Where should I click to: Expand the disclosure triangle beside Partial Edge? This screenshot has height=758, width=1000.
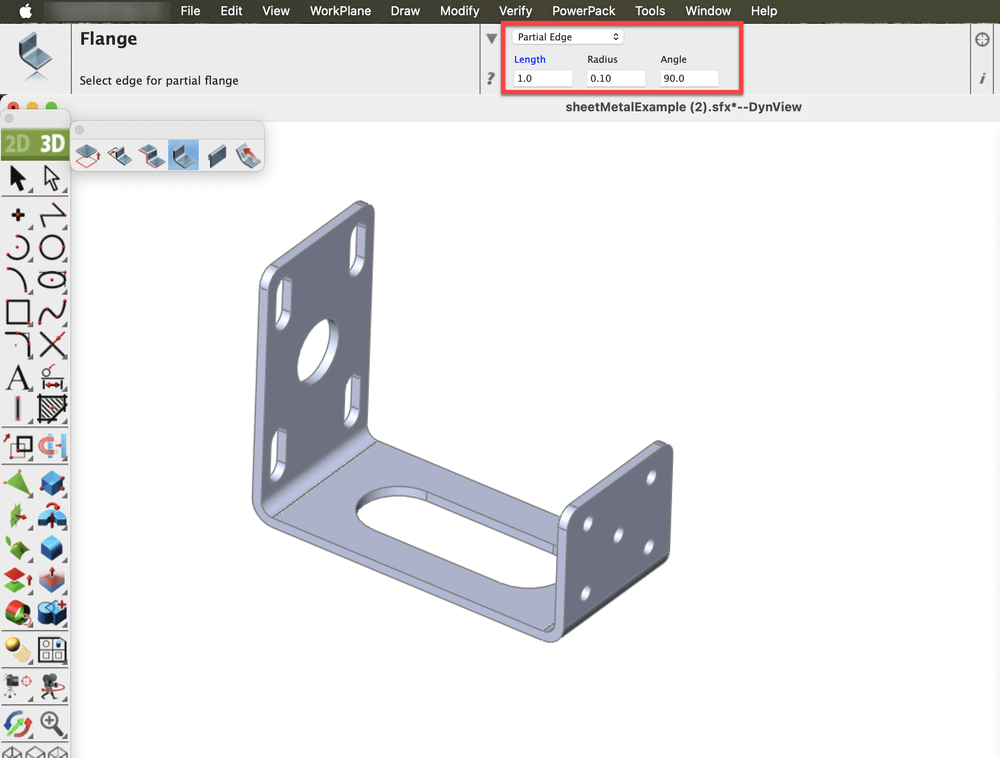pyautogui.click(x=491, y=39)
